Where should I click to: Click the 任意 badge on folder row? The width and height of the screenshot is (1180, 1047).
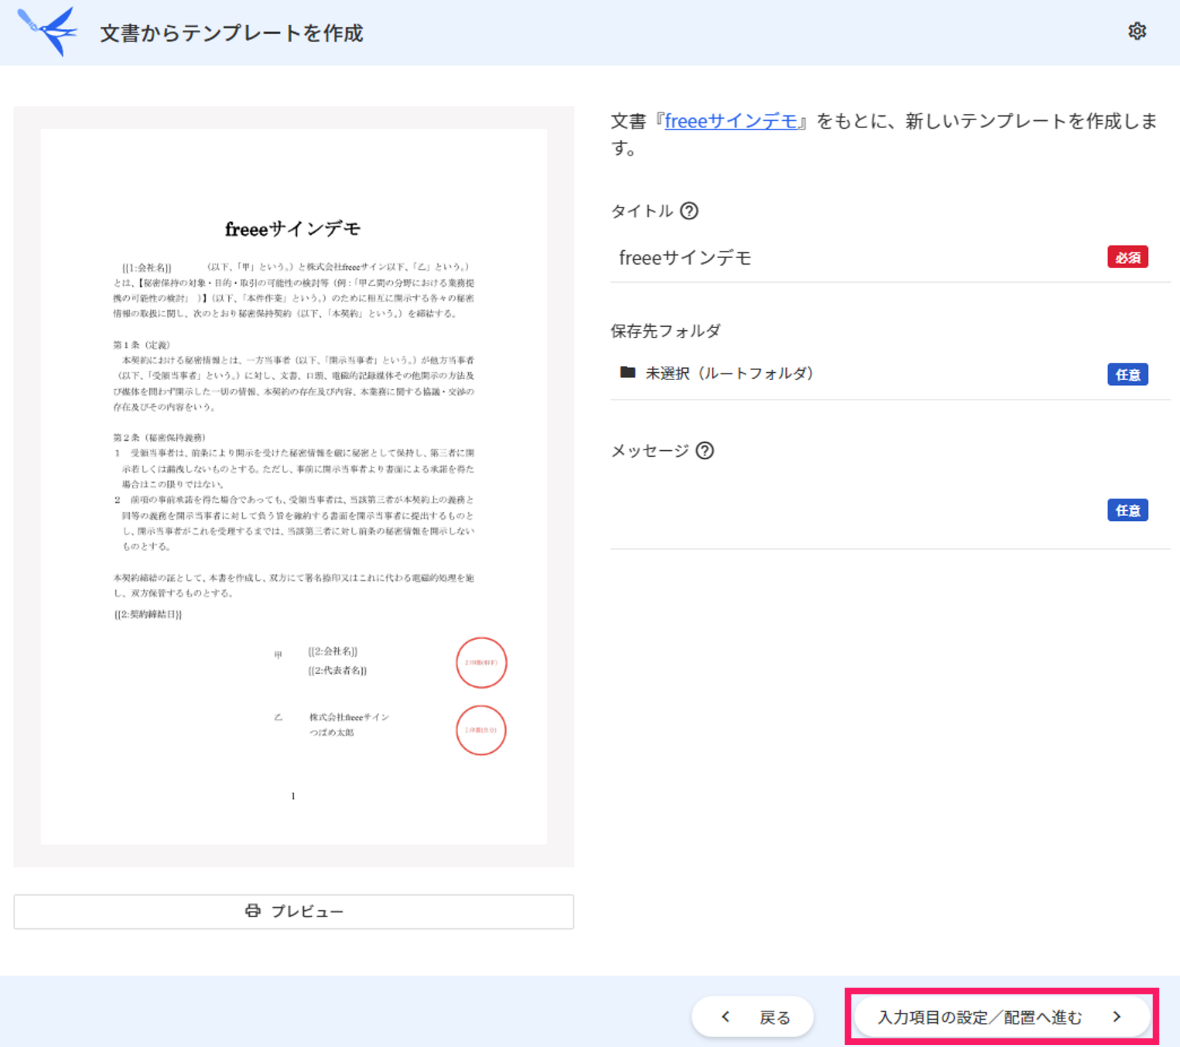[x=1127, y=374]
